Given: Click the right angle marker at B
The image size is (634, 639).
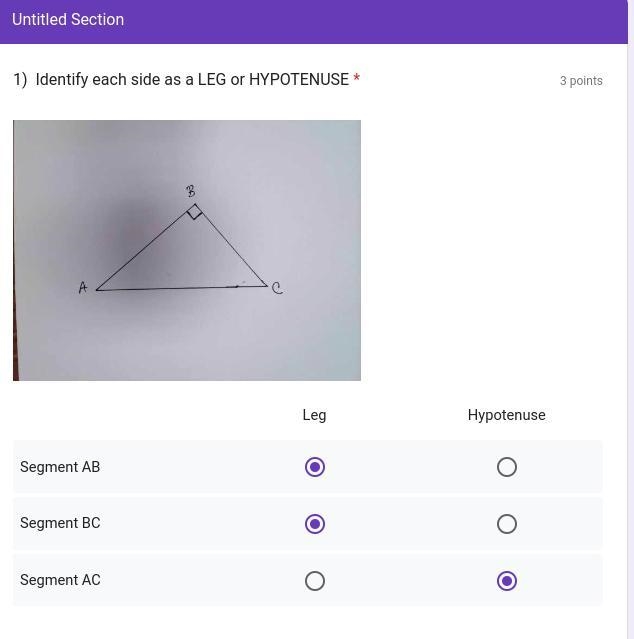Looking at the screenshot, I should 194,212.
